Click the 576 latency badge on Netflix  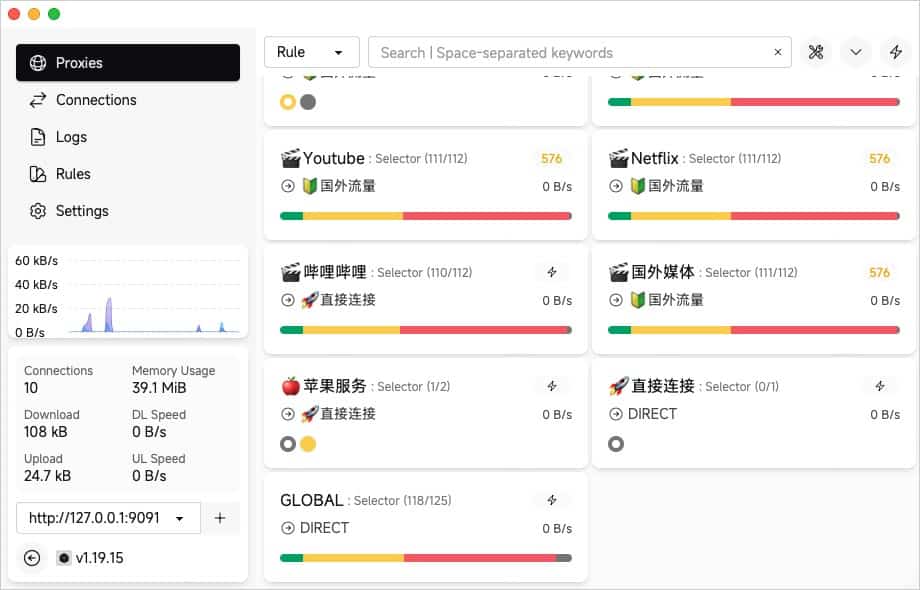[879, 158]
